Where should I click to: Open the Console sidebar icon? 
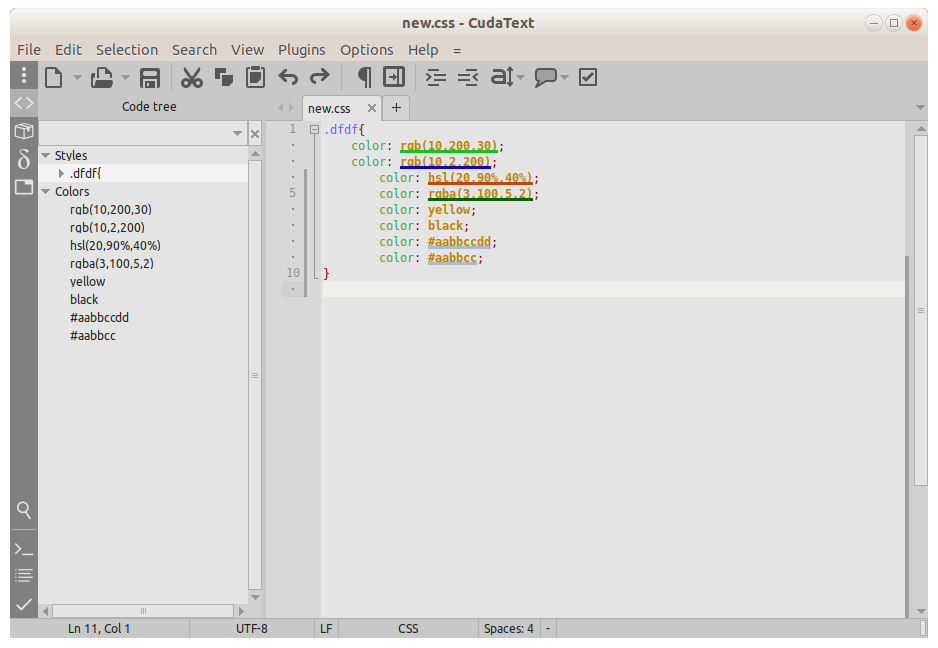click(24, 549)
